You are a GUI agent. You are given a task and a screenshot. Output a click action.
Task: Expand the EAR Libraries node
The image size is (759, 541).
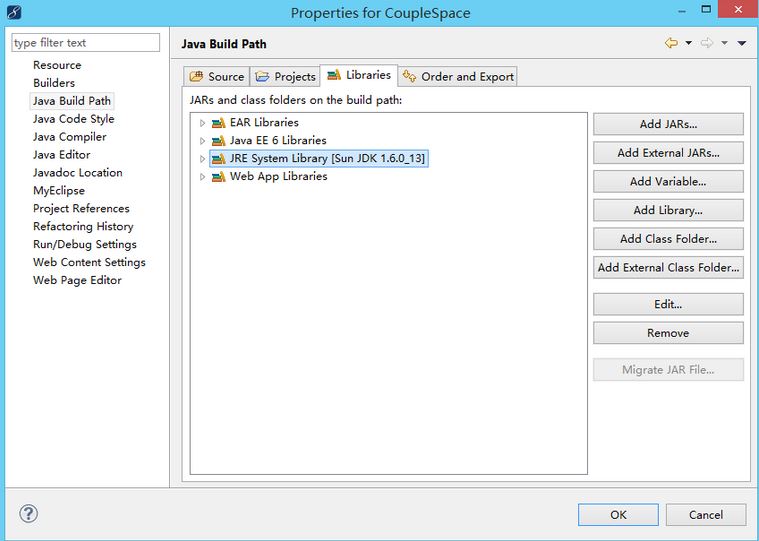[202, 123]
